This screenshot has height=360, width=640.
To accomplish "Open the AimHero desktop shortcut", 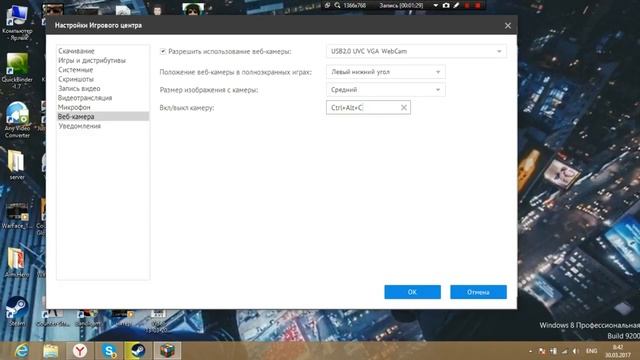I will coord(17,263).
